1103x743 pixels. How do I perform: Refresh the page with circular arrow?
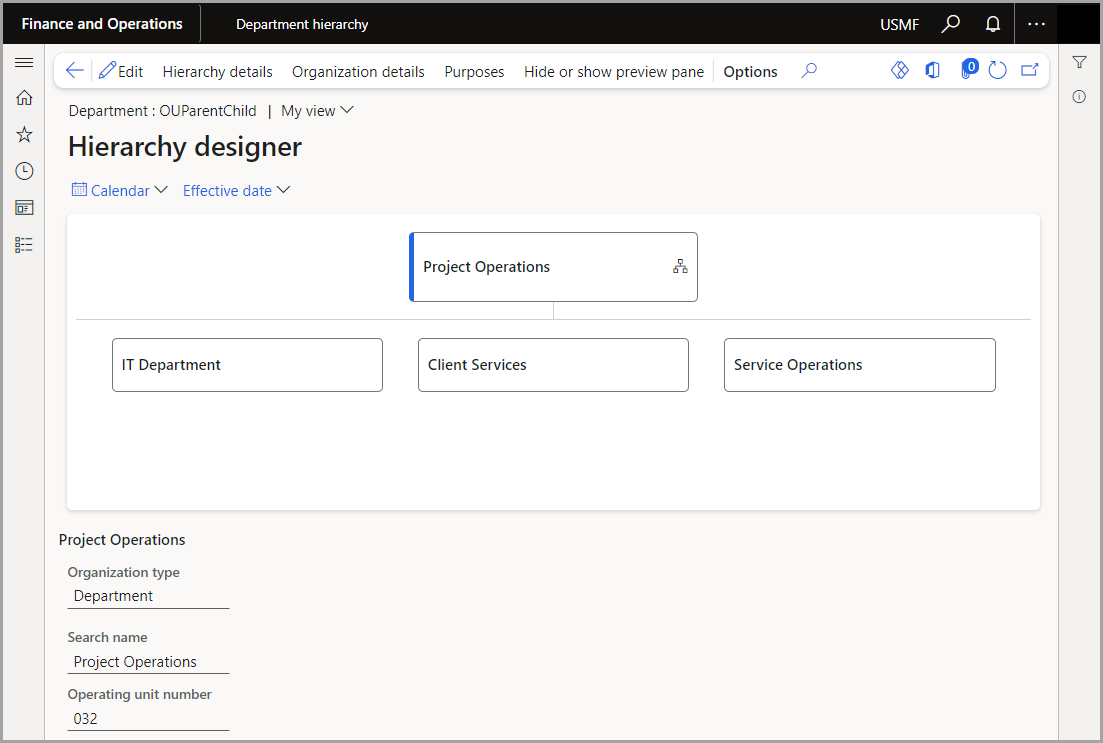997,70
